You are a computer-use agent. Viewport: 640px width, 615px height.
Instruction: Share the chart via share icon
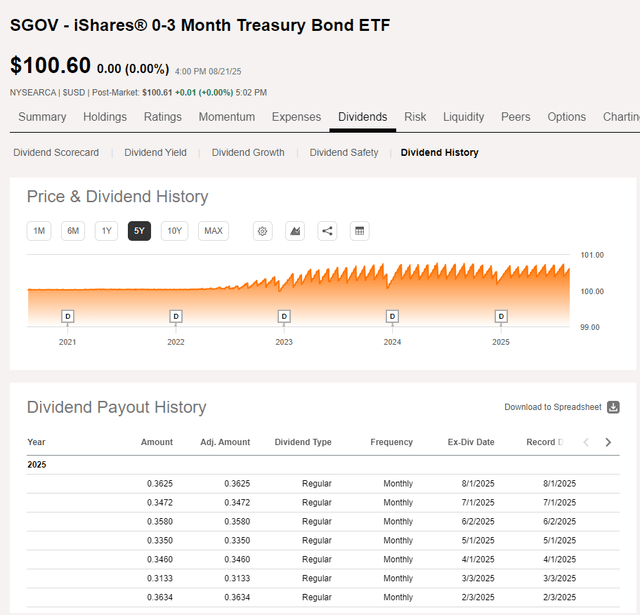[327, 231]
